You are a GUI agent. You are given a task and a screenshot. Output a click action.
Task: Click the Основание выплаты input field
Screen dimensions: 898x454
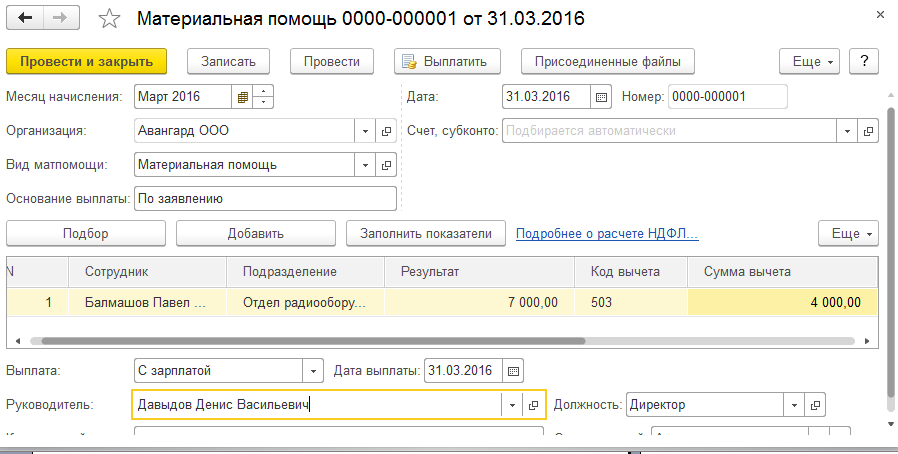(265, 199)
